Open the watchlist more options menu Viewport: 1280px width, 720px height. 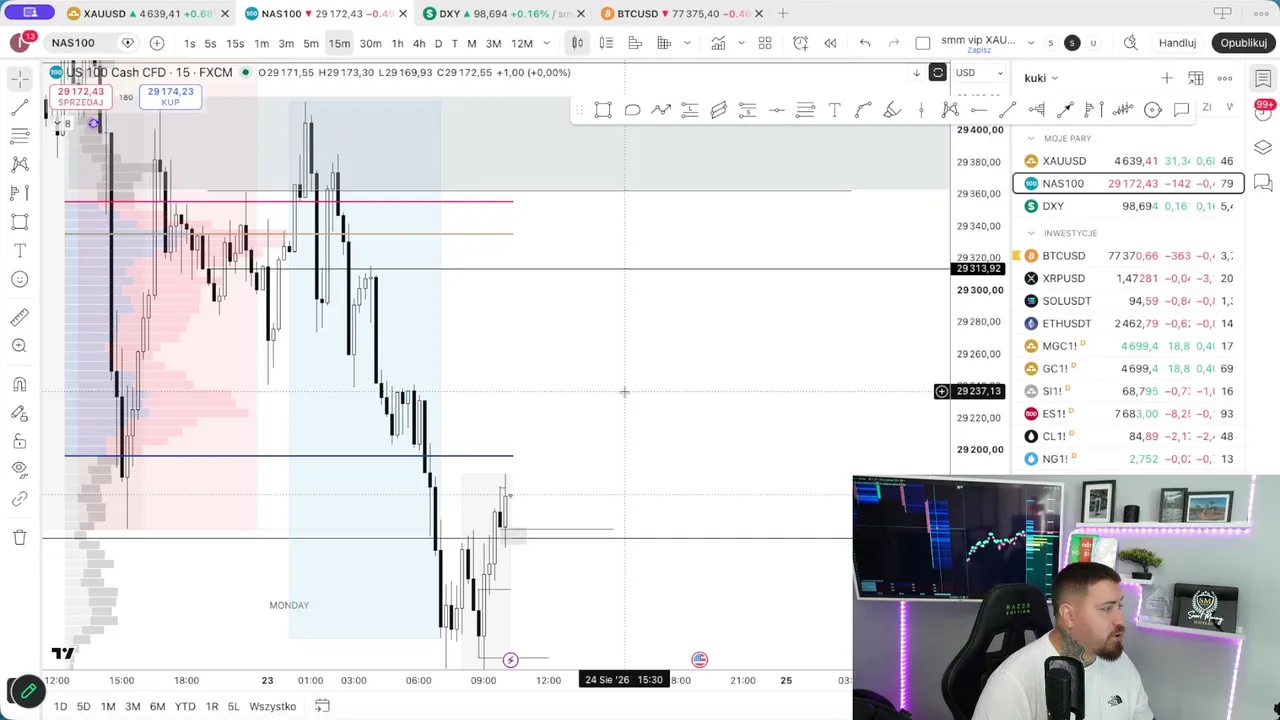[1225, 78]
